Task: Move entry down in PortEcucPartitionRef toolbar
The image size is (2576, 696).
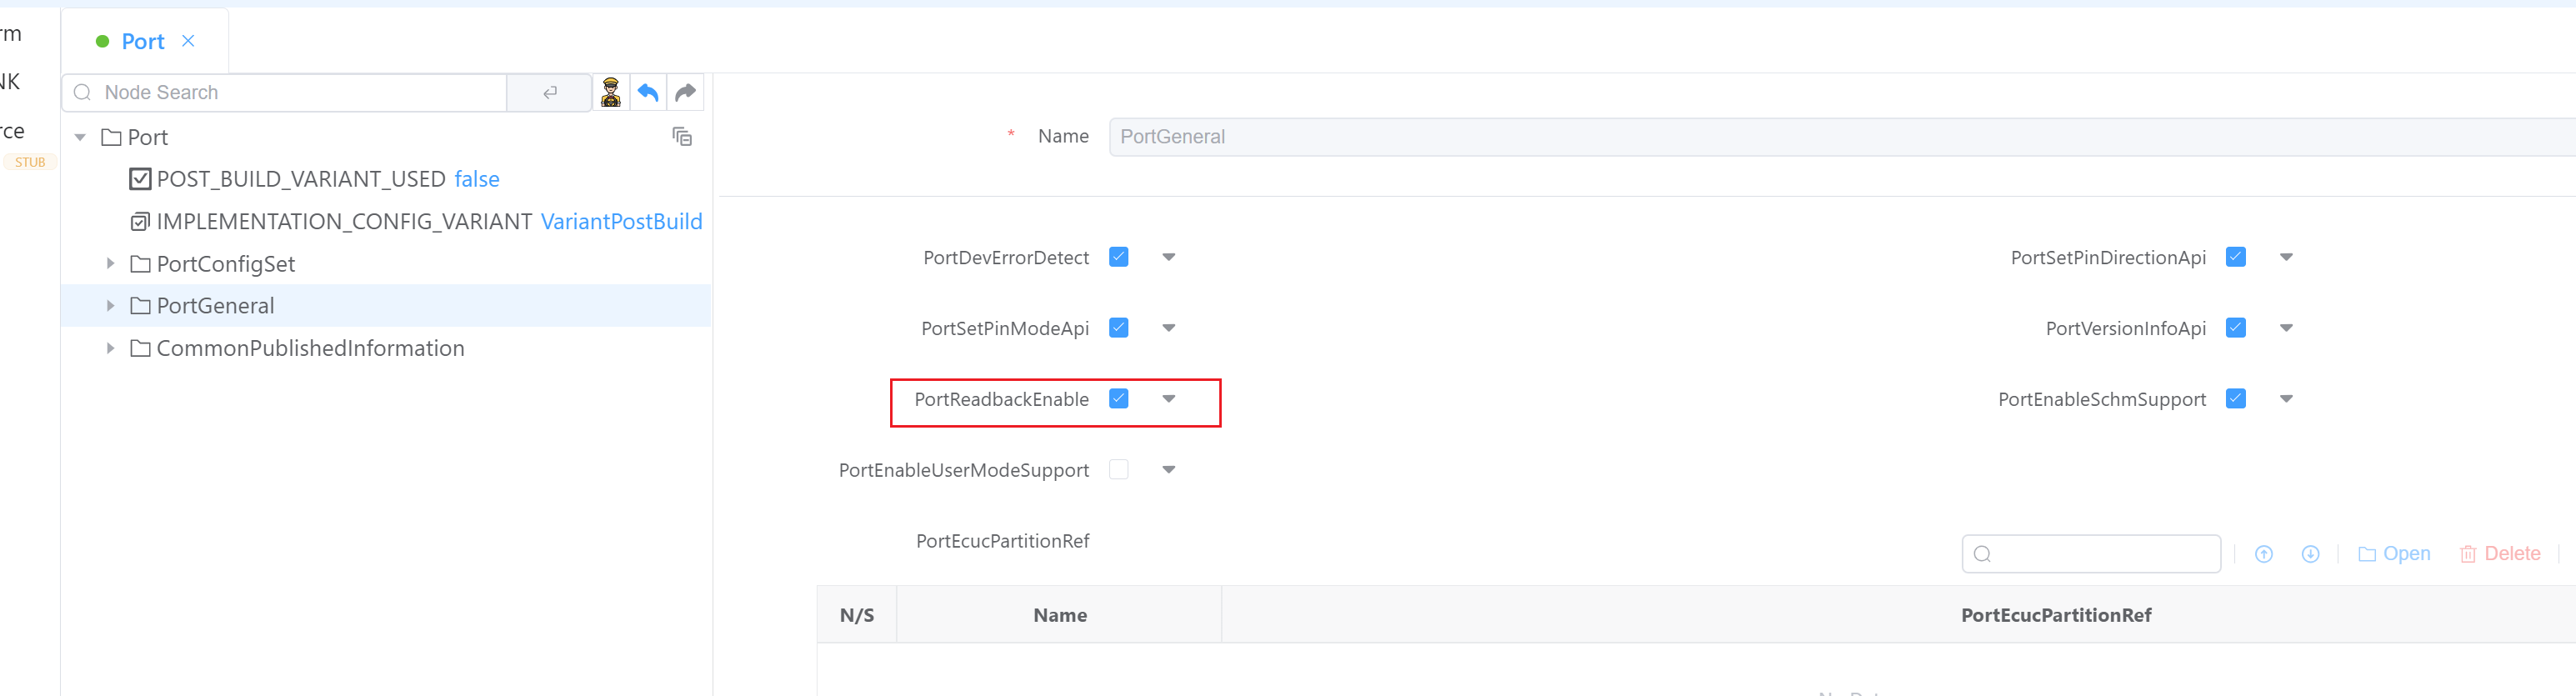Action: click(2310, 554)
